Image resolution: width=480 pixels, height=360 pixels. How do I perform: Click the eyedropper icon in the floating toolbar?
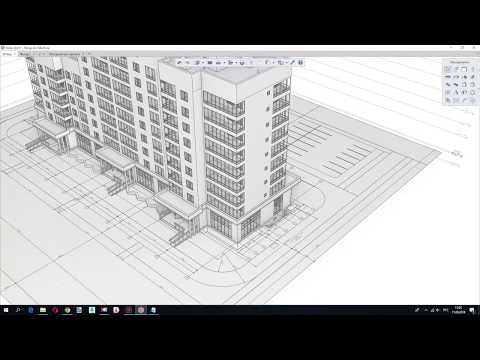point(292,62)
